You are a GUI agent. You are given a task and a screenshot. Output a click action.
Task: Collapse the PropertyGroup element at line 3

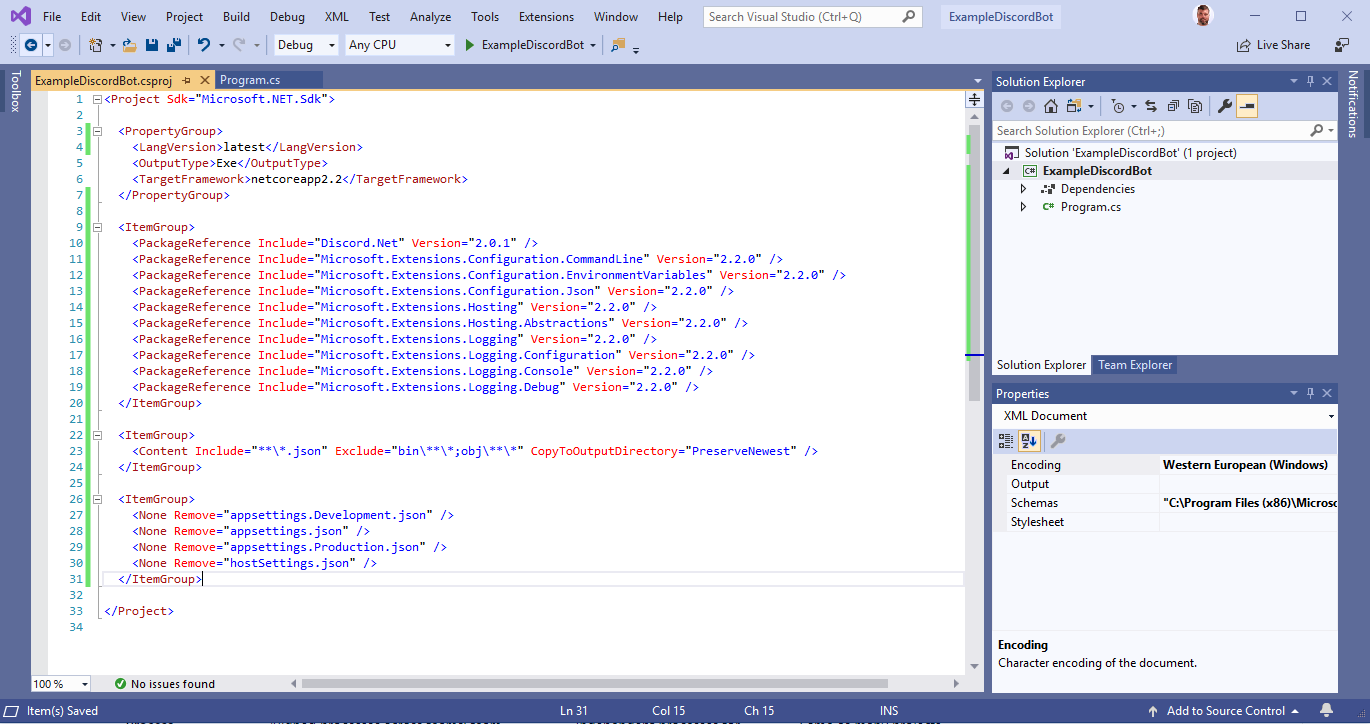click(x=97, y=131)
